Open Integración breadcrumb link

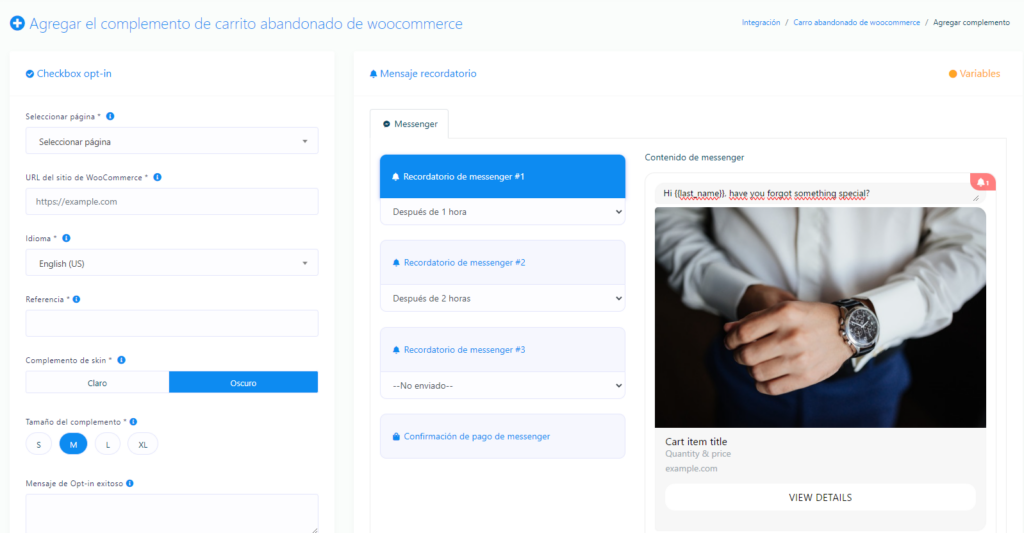coord(761,22)
